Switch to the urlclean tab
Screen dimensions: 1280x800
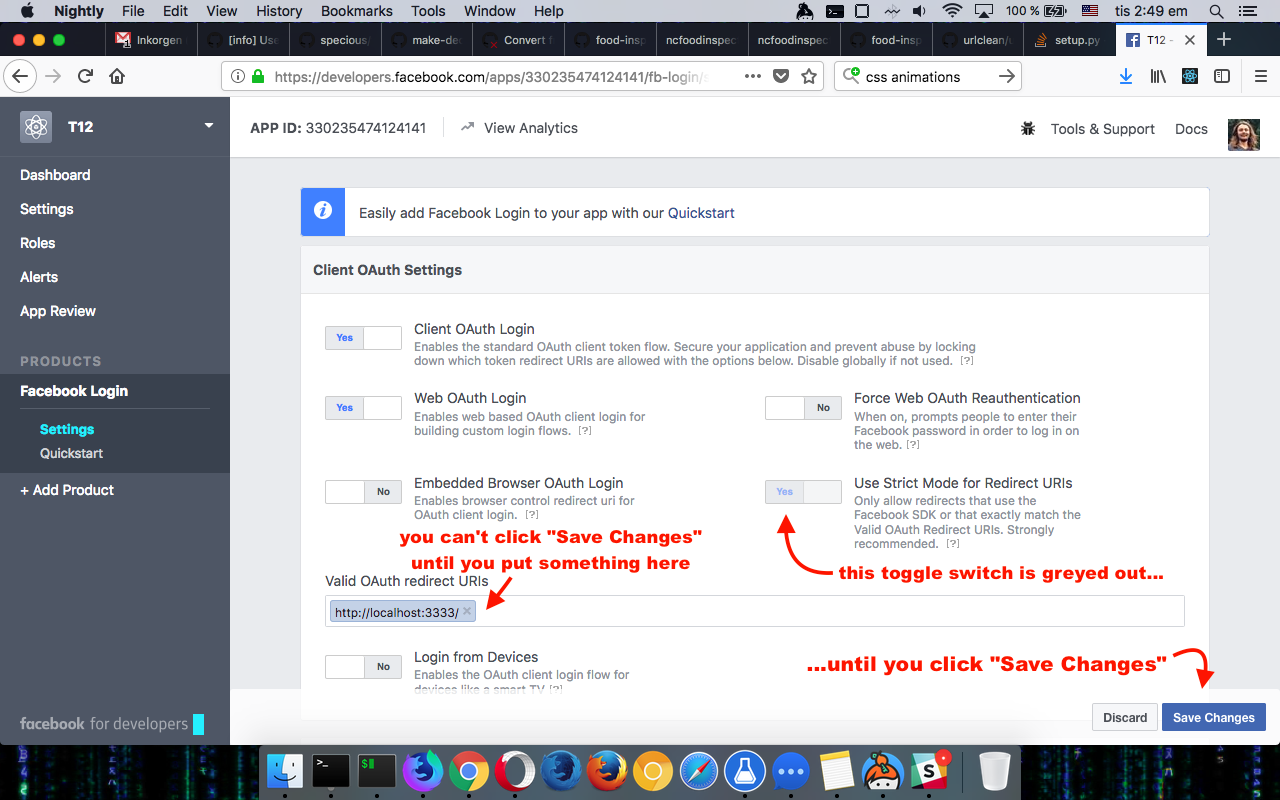pos(976,40)
